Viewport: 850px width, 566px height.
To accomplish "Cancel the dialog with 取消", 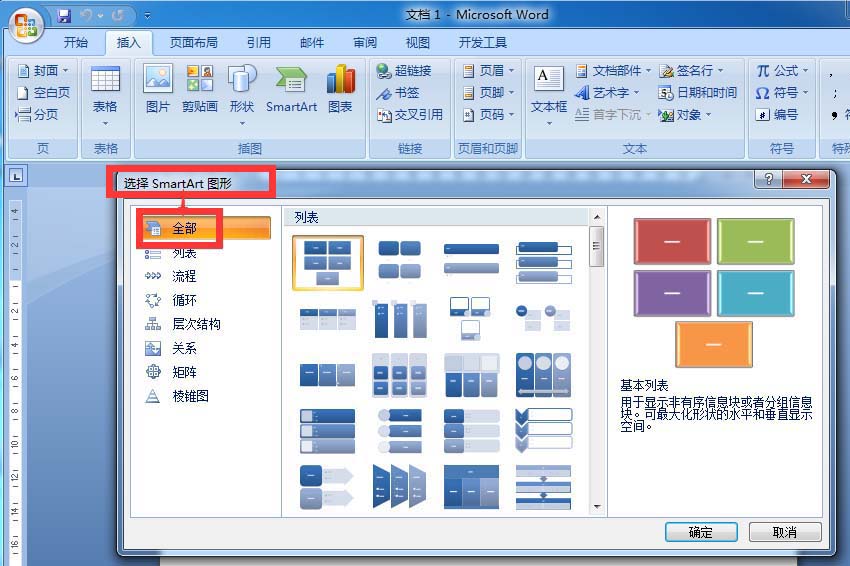I will [785, 532].
